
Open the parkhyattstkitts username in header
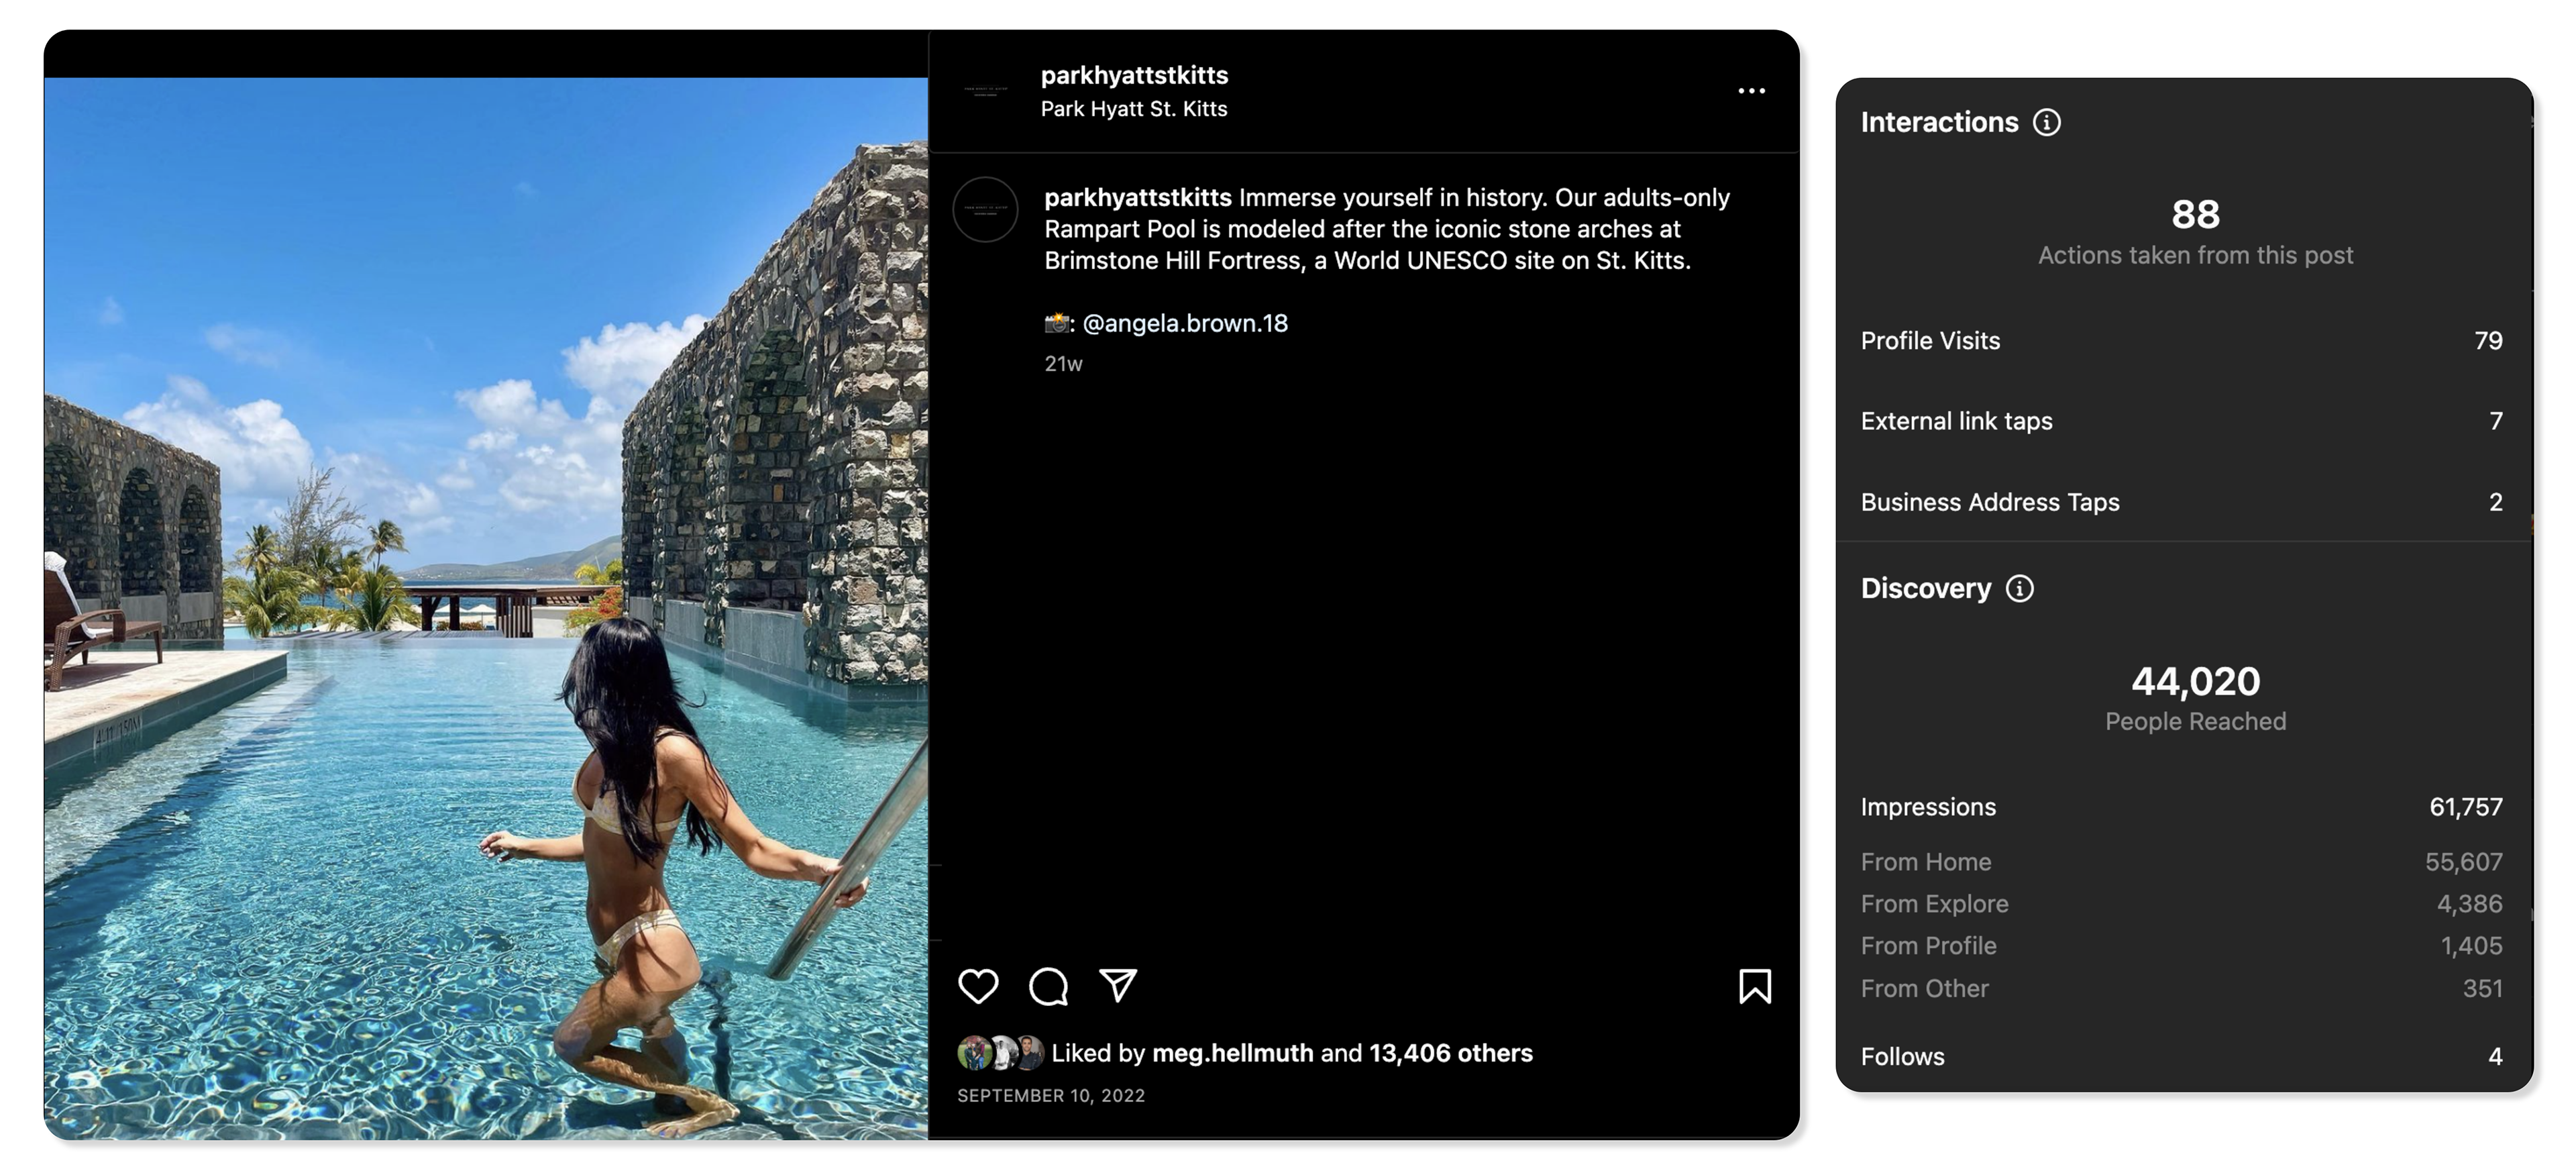(x=1134, y=75)
